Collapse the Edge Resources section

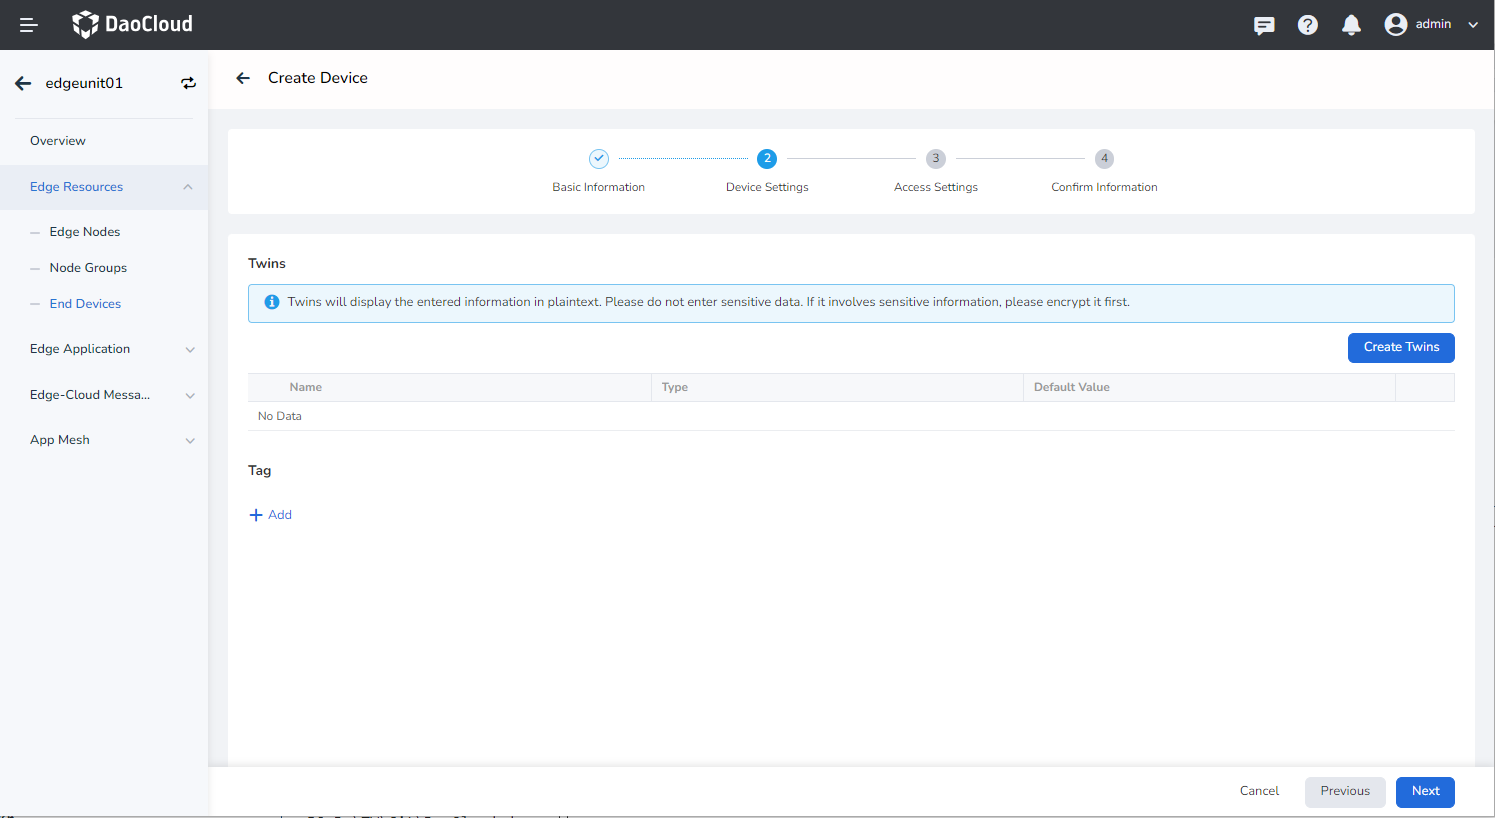[188, 187]
